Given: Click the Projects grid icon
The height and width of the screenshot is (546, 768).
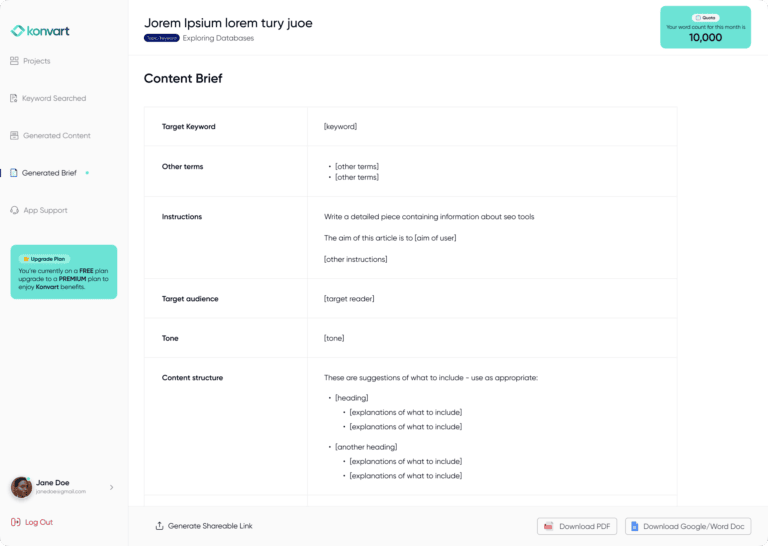Looking at the screenshot, I should coord(14,61).
